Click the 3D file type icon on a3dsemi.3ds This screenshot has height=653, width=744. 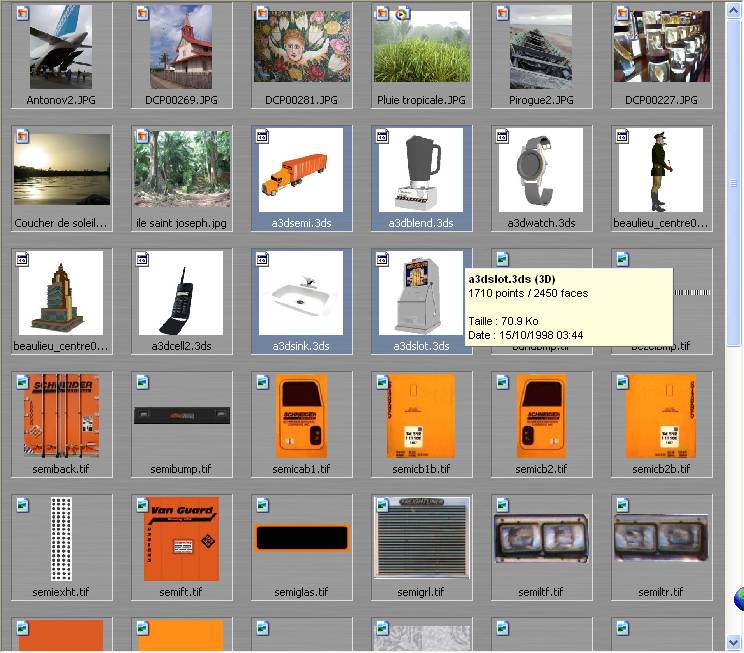(x=262, y=136)
